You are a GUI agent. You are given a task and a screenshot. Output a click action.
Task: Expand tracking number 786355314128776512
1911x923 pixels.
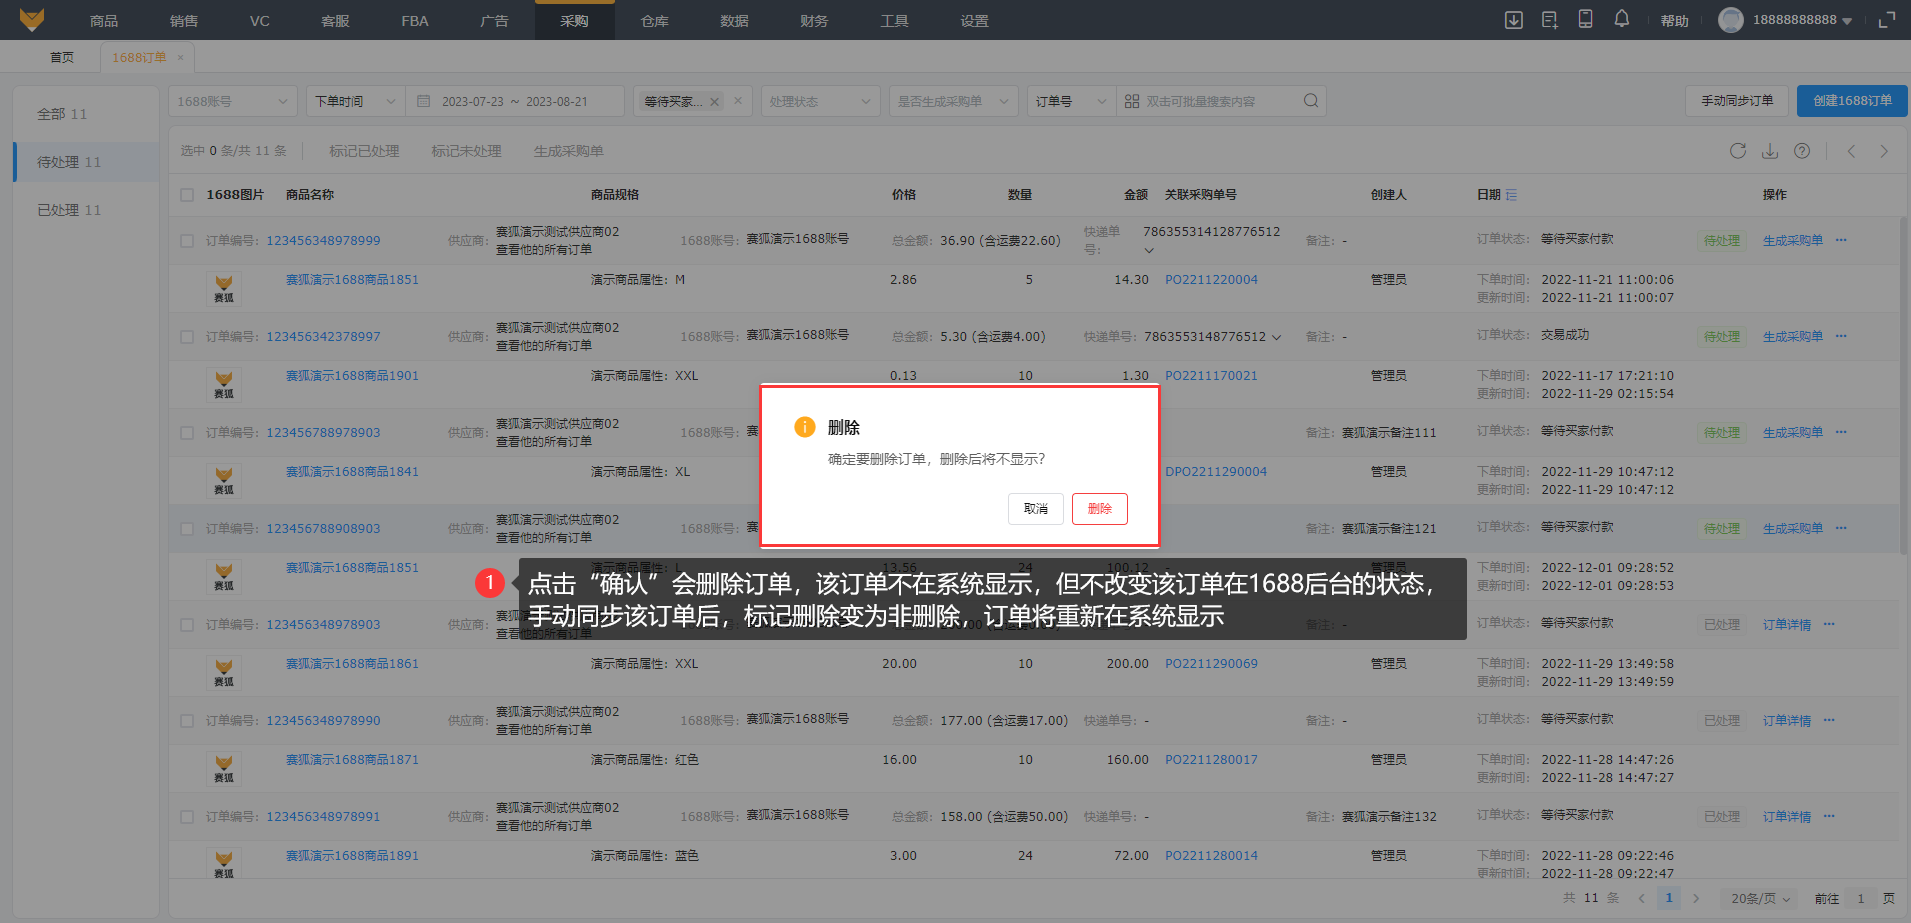pyautogui.click(x=1149, y=250)
